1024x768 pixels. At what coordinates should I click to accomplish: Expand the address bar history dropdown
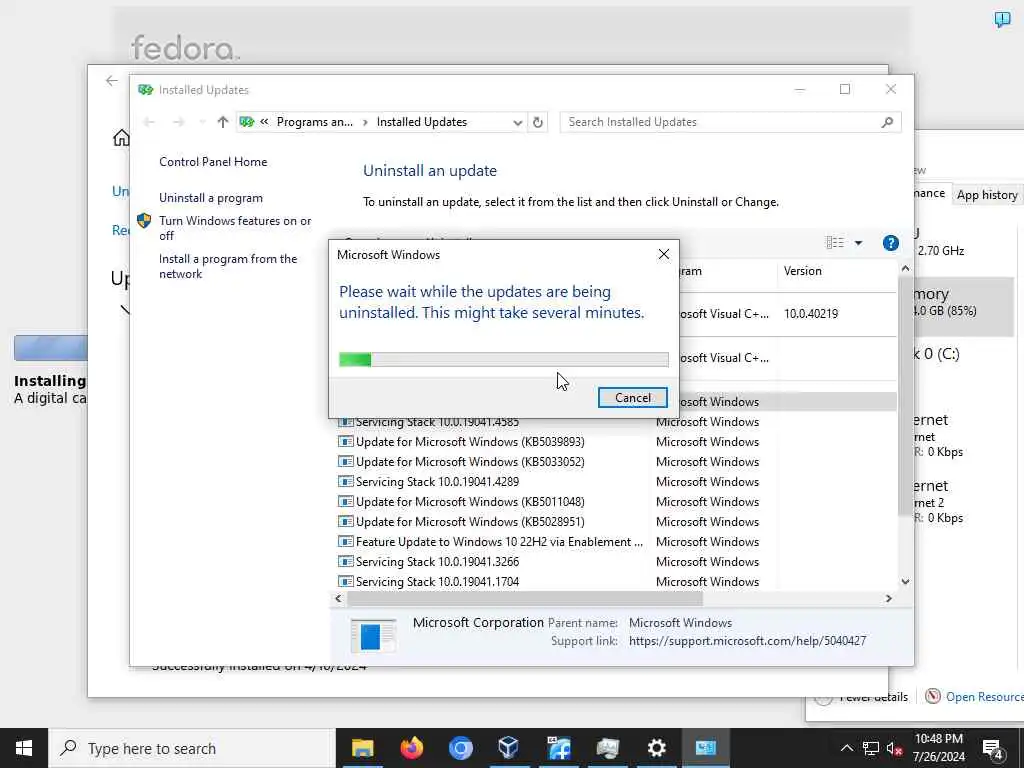[517, 122]
